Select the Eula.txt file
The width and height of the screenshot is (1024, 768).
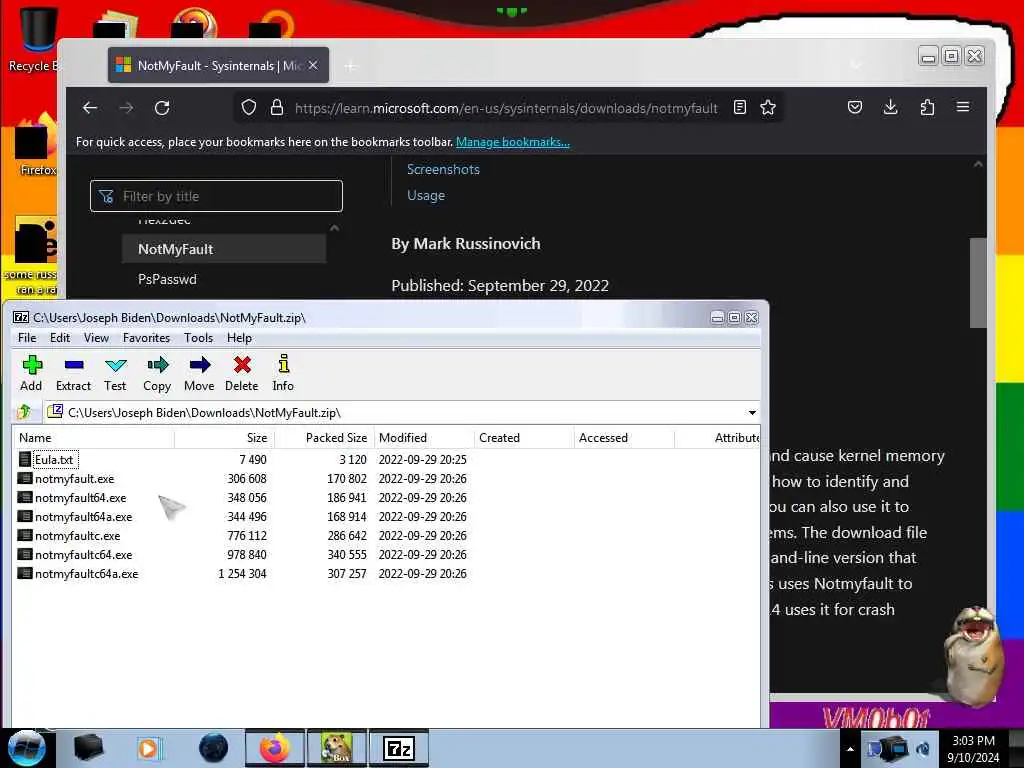point(54,460)
